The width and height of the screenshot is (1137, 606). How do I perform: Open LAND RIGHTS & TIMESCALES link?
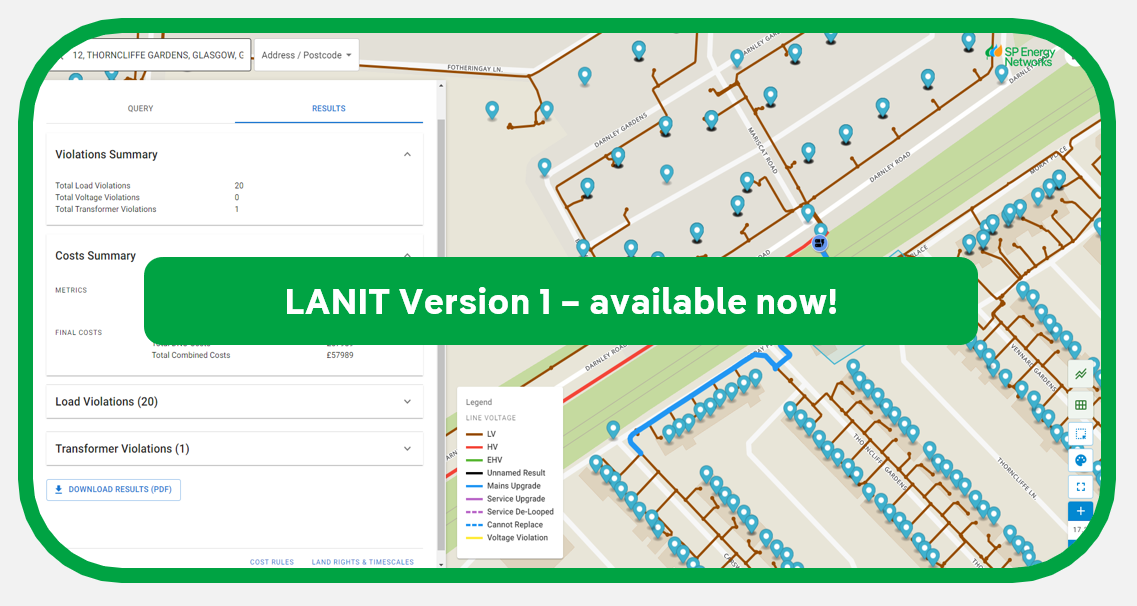[x=363, y=562]
